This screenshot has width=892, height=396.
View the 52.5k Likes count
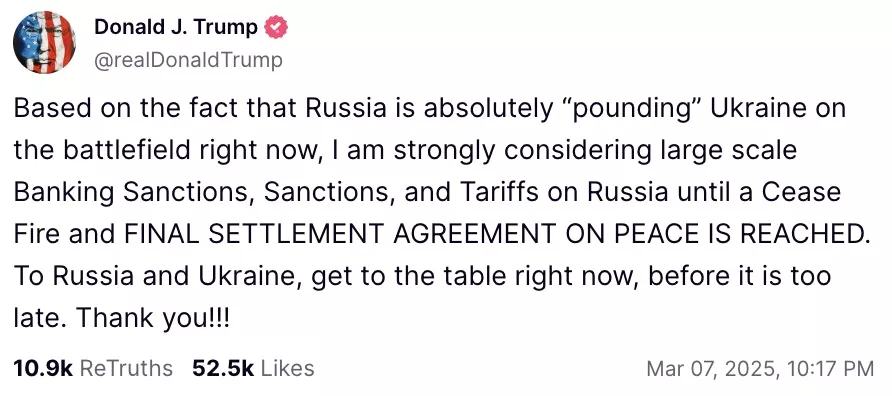[x=223, y=368]
